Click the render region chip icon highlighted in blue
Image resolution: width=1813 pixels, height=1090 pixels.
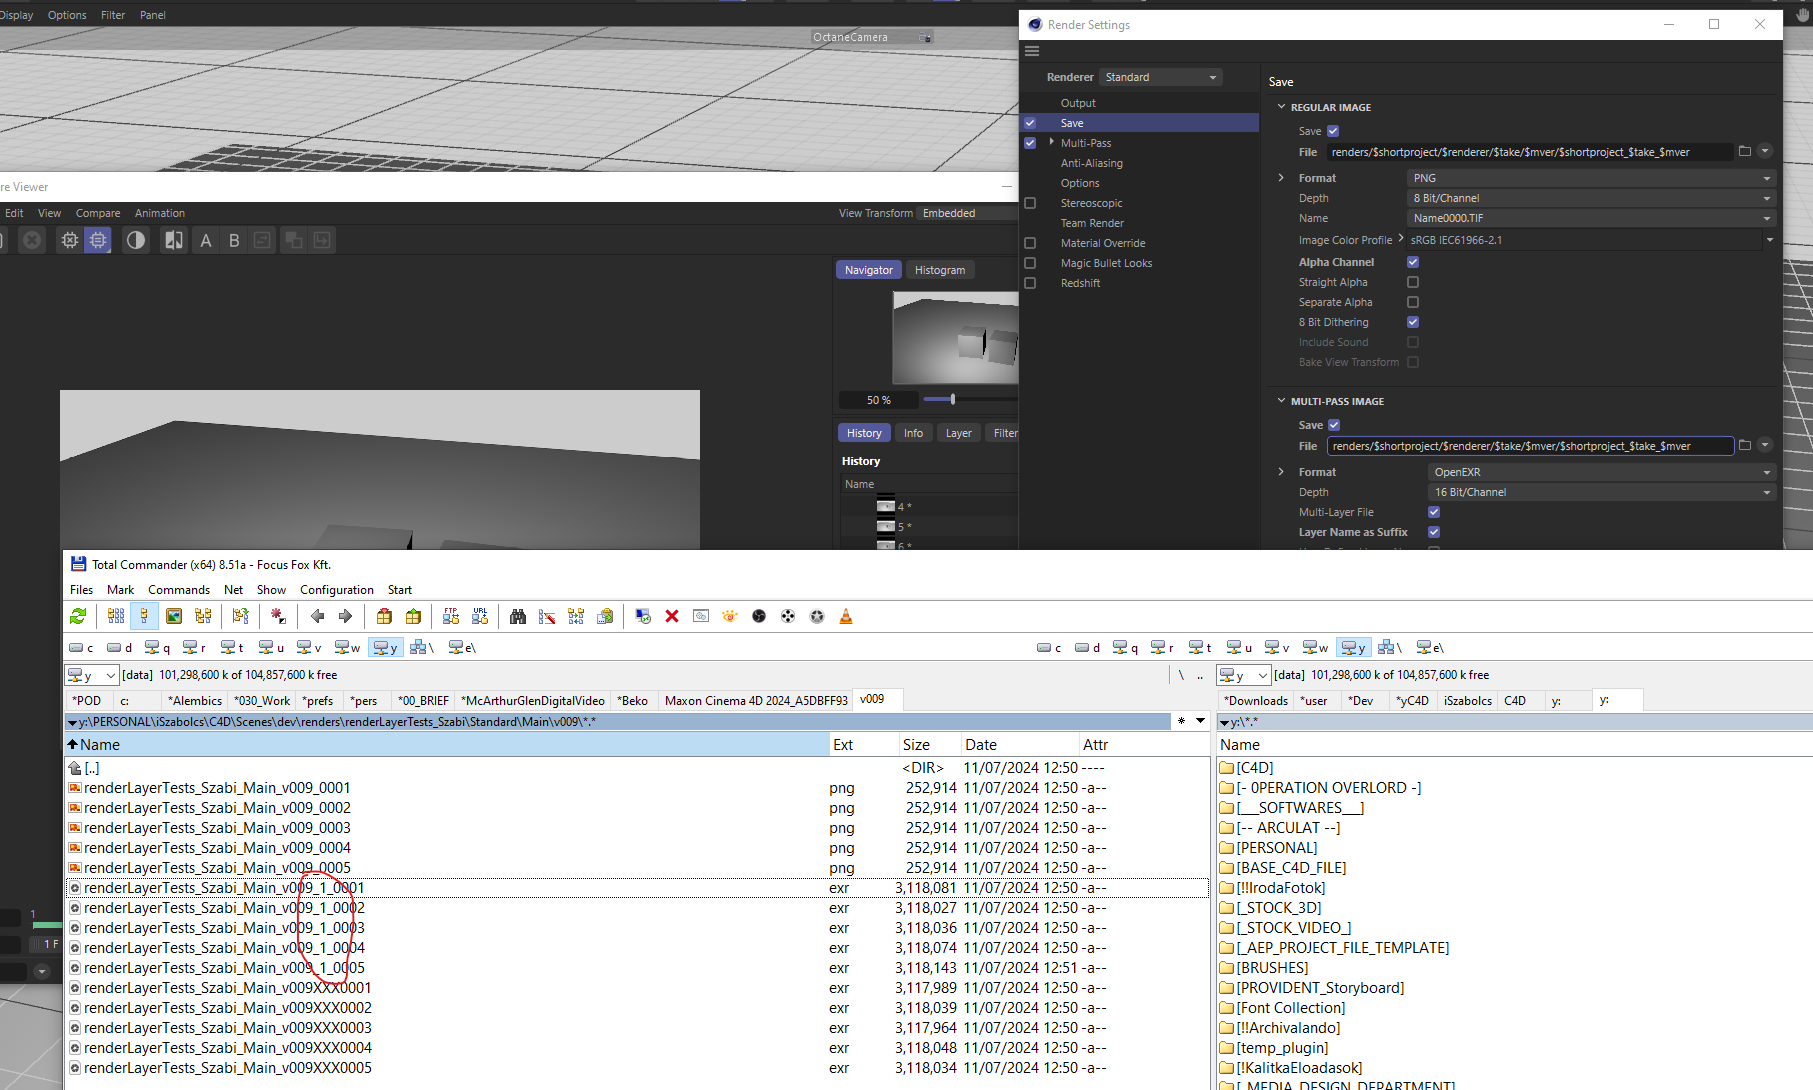(x=98, y=240)
